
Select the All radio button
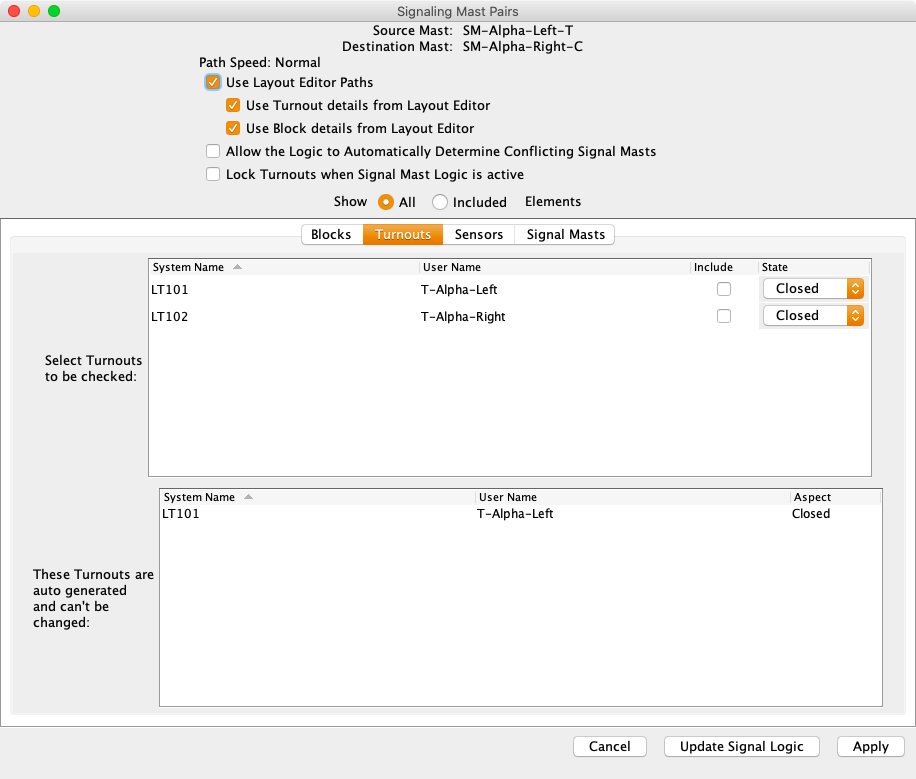click(386, 202)
